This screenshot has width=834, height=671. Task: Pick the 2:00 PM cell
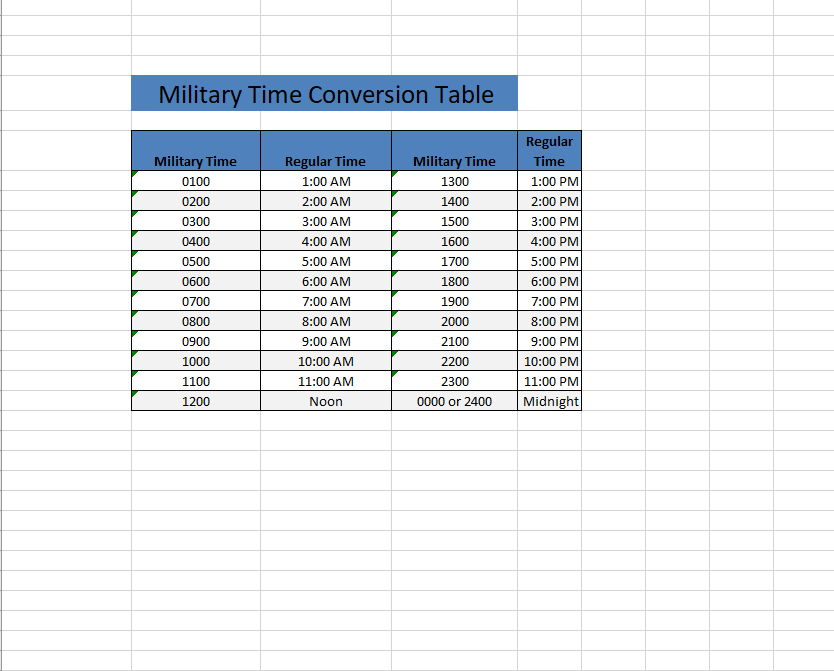point(549,202)
